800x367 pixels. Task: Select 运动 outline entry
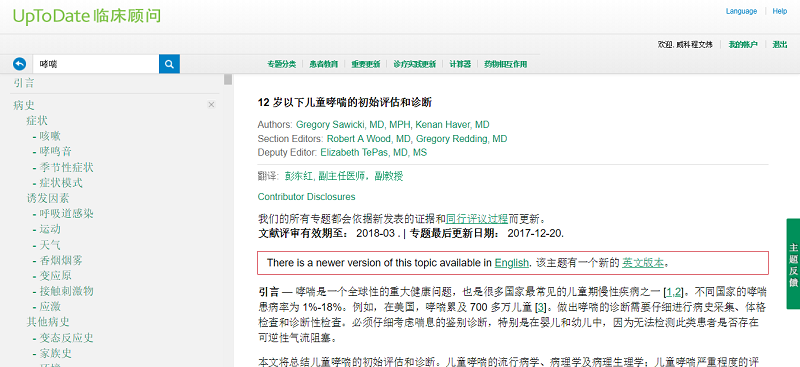[x=50, y=229]
